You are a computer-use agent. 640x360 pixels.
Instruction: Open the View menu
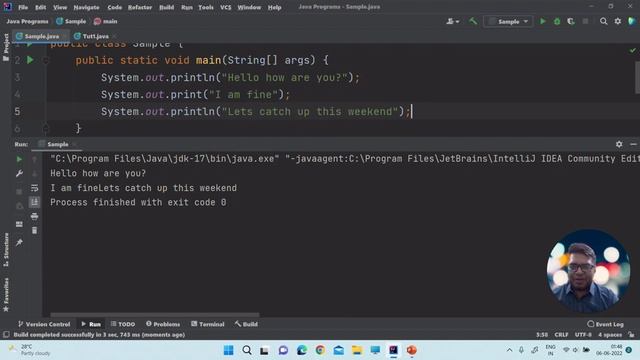60,7
